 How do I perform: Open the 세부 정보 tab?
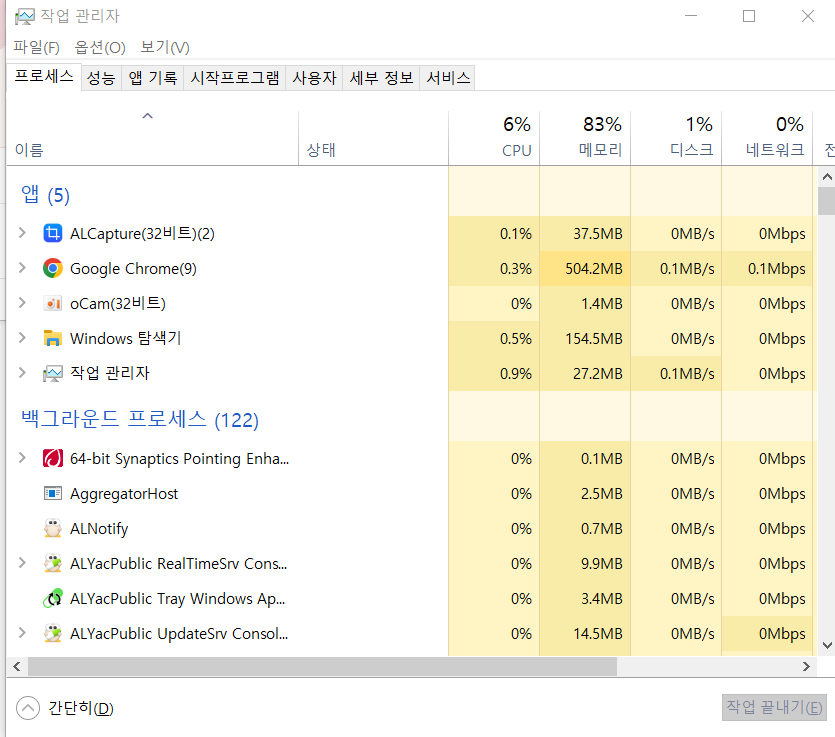tap(381, 78)
